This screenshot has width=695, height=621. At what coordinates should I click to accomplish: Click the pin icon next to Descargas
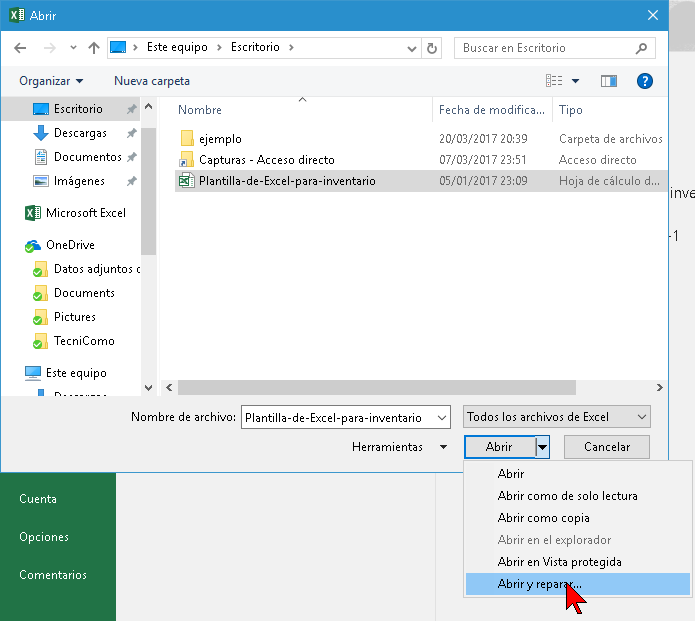point(132,133)
